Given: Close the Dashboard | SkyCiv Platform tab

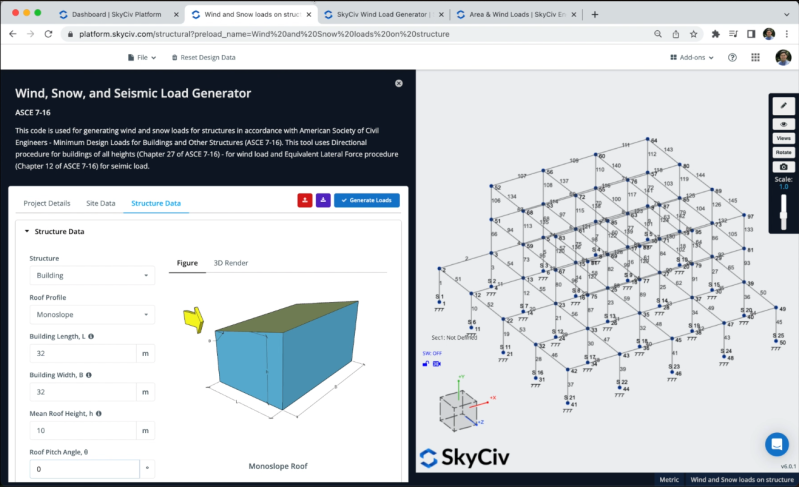Looking at the screenshot, I should click(x=176, y=14).
